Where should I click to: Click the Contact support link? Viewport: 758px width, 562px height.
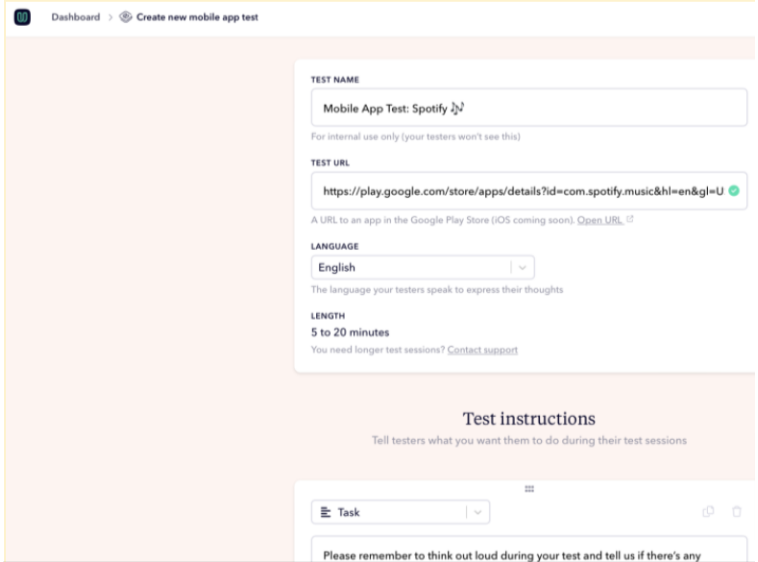point(482,349)
